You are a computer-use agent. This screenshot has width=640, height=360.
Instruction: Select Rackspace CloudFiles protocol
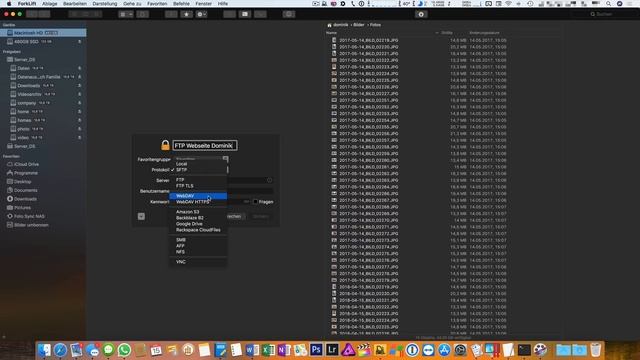pyautogui.click(x=198, y=230)
